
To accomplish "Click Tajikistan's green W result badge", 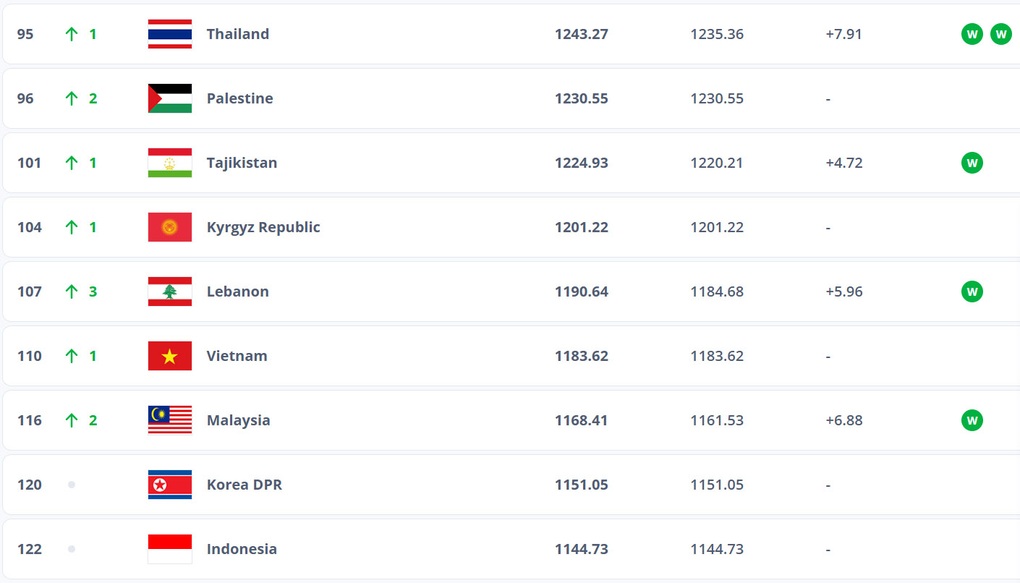I will (x=971, y=162).
